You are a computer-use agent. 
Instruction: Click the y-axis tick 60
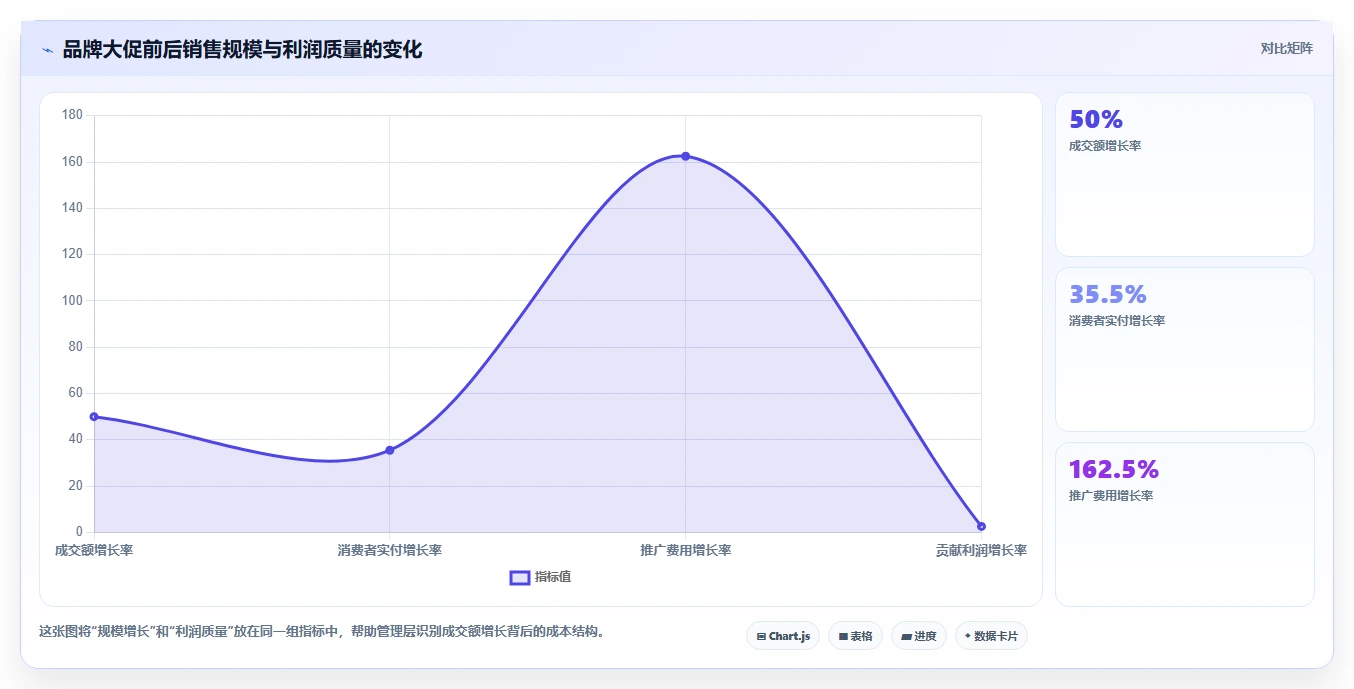click(x=75, y=393)
